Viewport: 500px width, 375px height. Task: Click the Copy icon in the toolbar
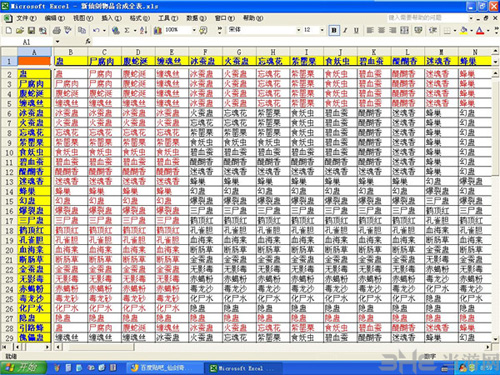tap(82, 30)
